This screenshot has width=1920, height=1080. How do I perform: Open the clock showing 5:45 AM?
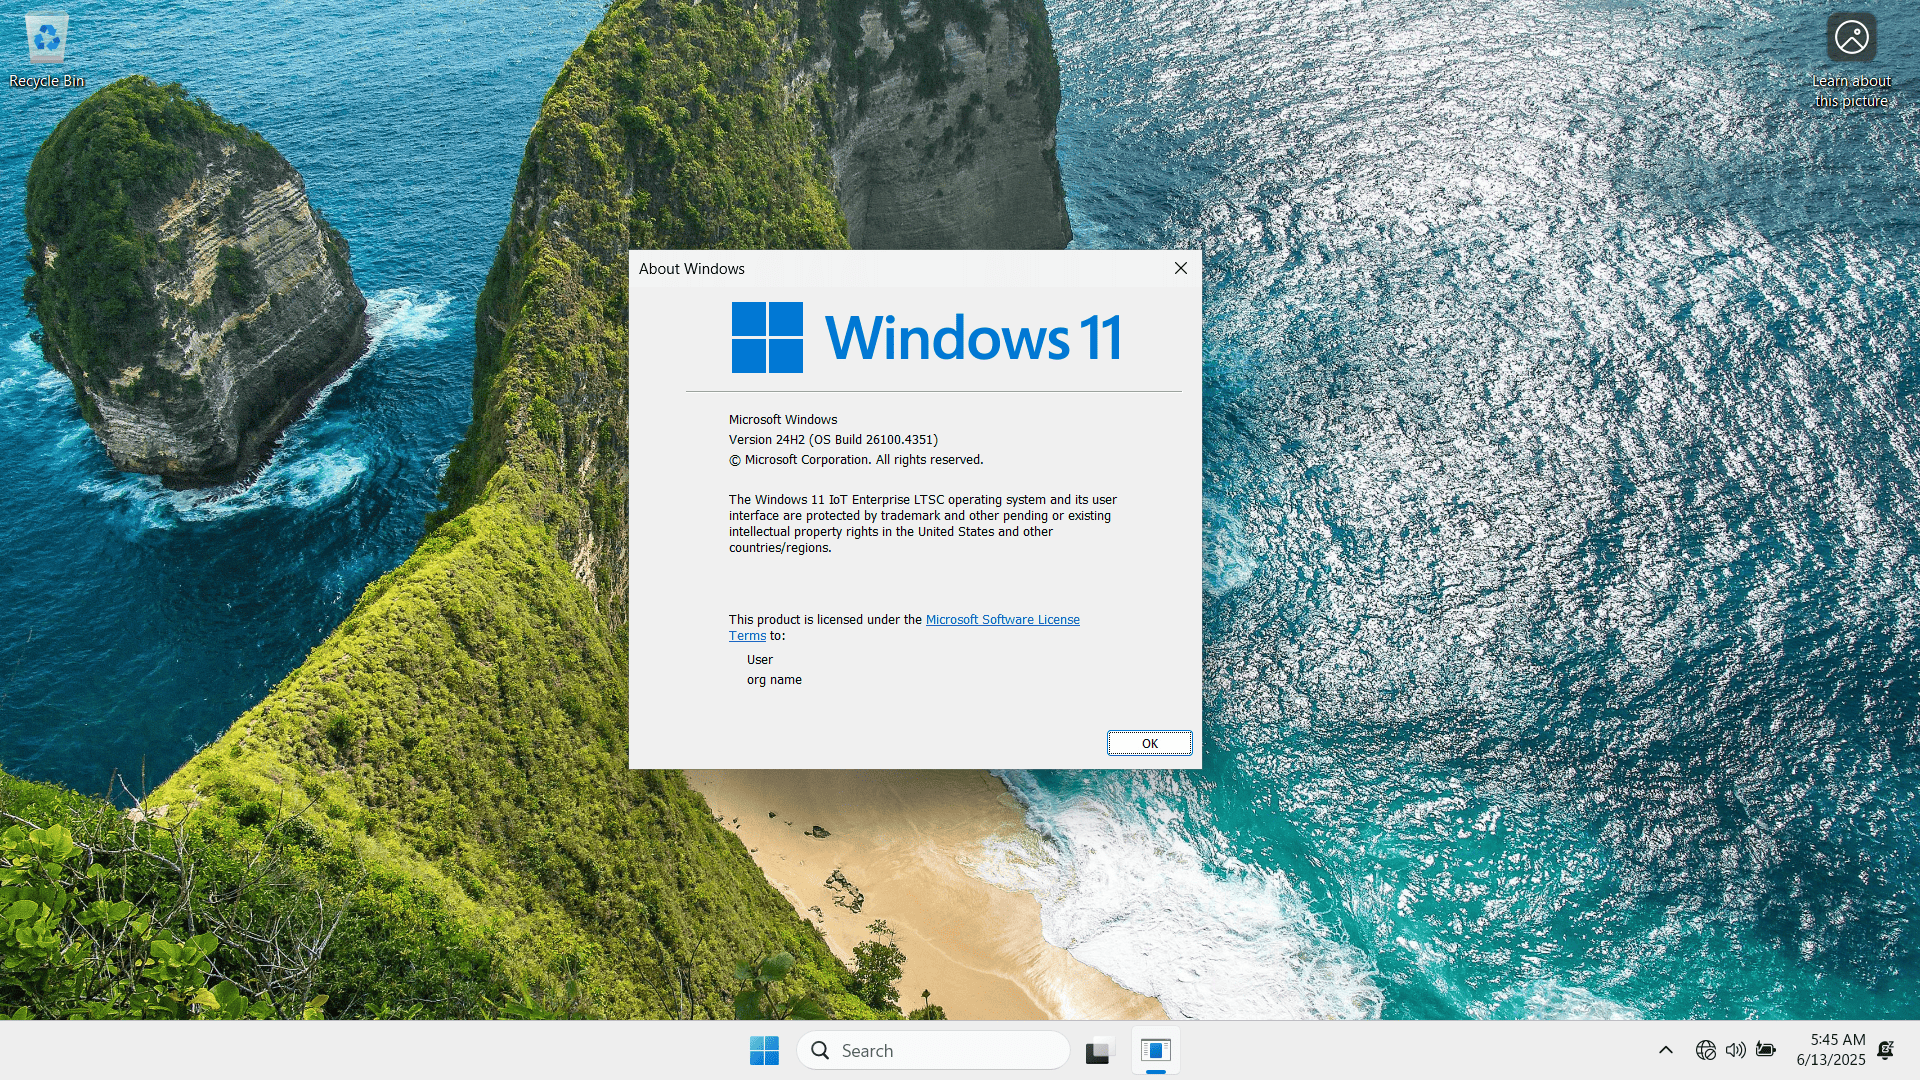coord(1830,1050)
